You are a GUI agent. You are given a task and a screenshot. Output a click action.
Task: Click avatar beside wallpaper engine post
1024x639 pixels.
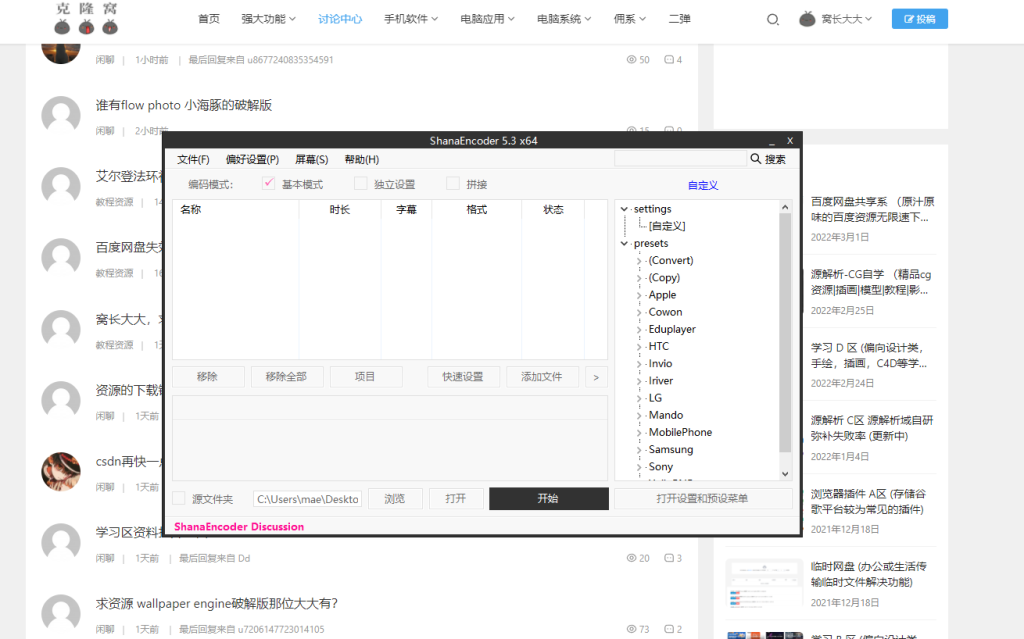point(61,614)
